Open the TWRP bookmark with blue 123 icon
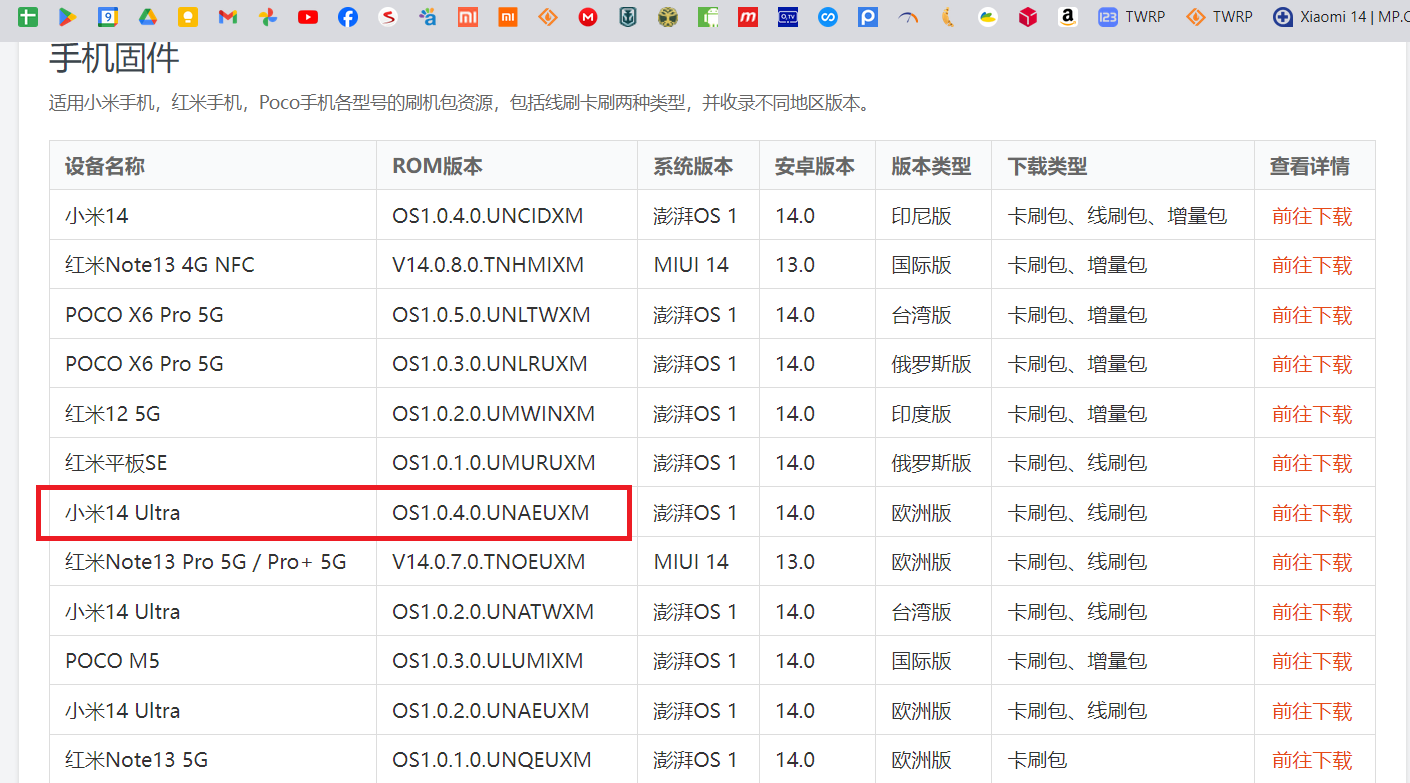The width and height of the screenshot is (1410, 783). coord(1131,17)
